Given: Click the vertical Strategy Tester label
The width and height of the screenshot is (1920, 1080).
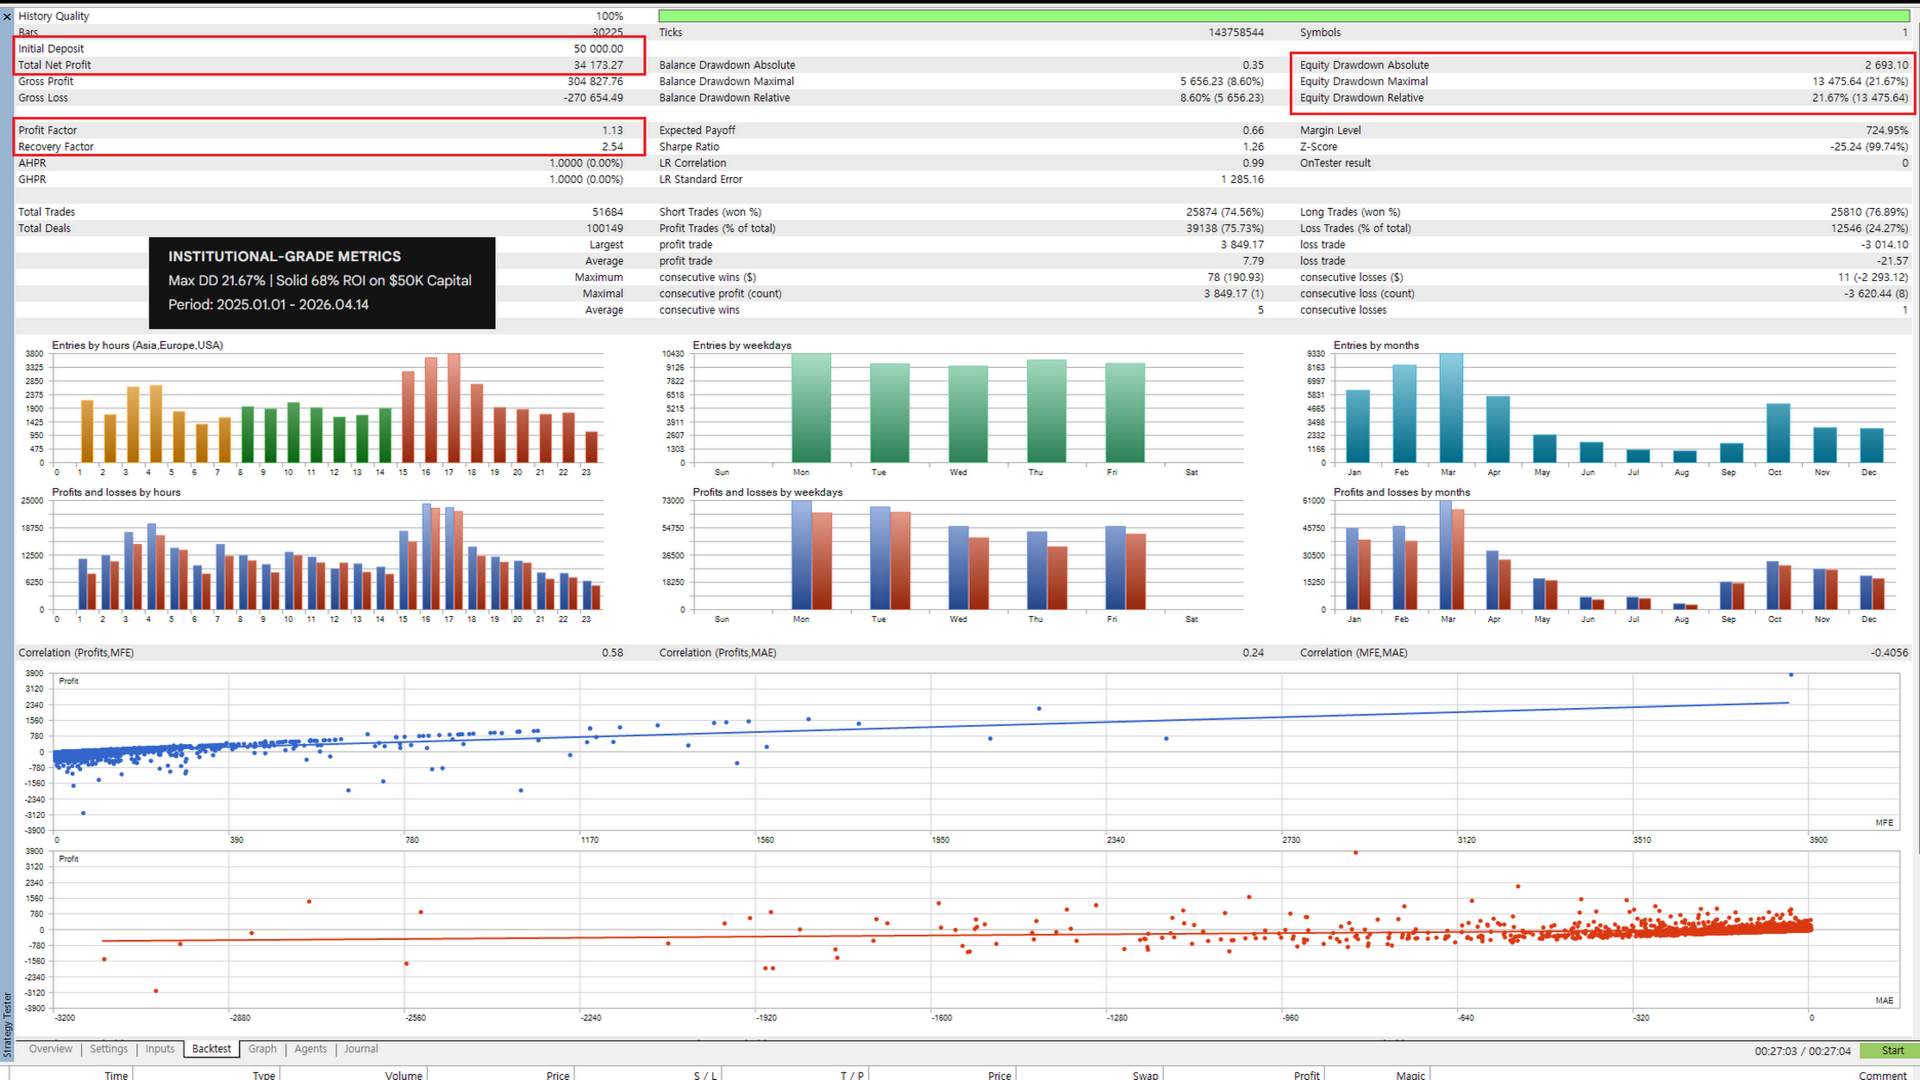Looking at the screenshot, I should coord(7,1025).
